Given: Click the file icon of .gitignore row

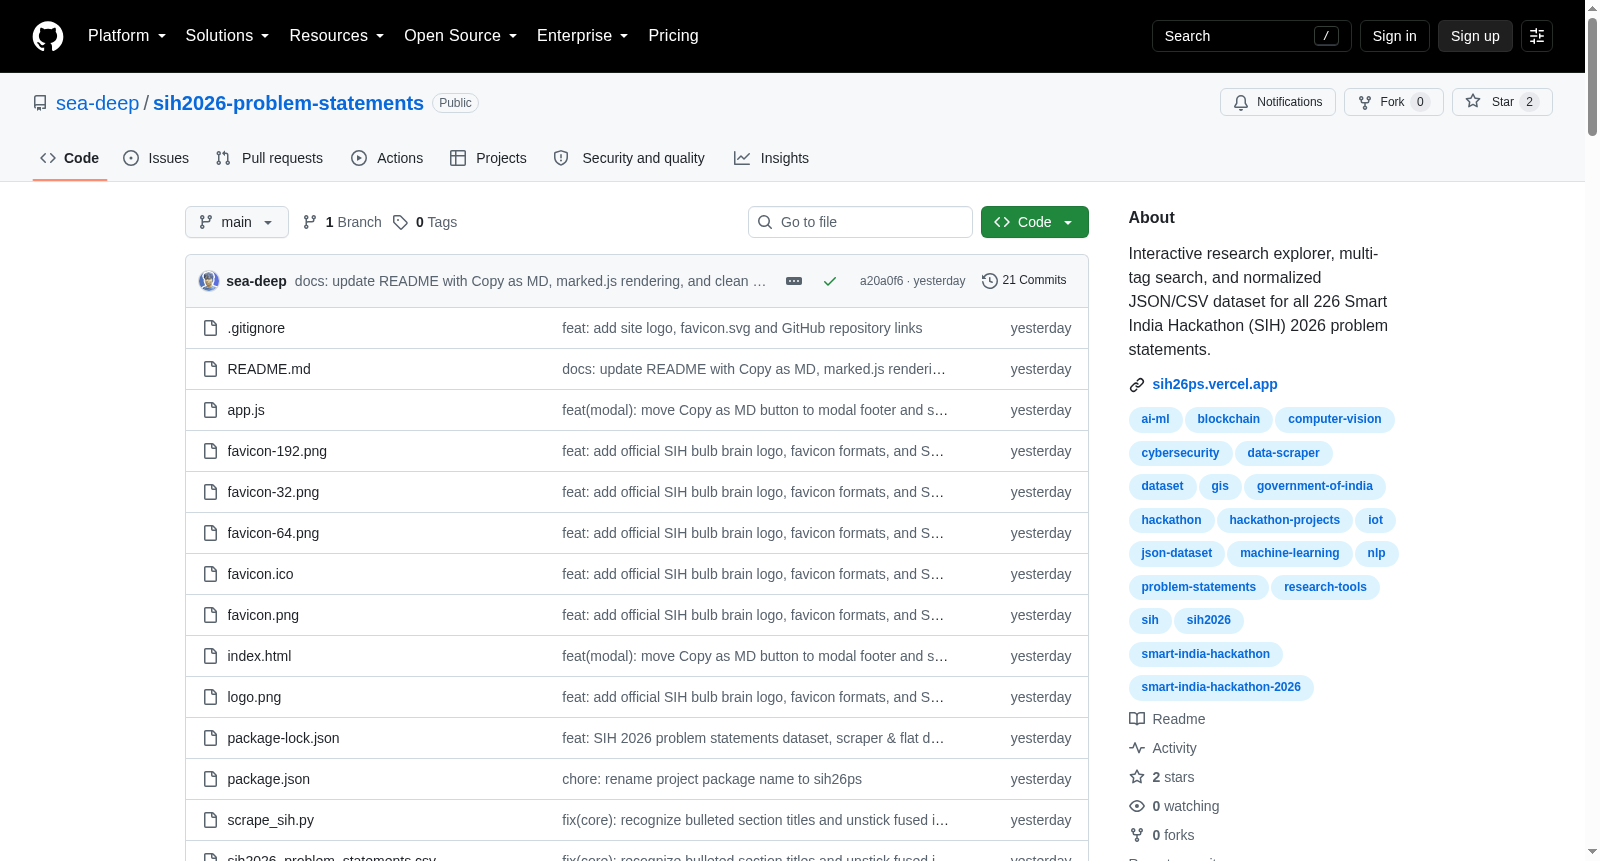Looking at the screenshot, I should [x=210, y=328].
